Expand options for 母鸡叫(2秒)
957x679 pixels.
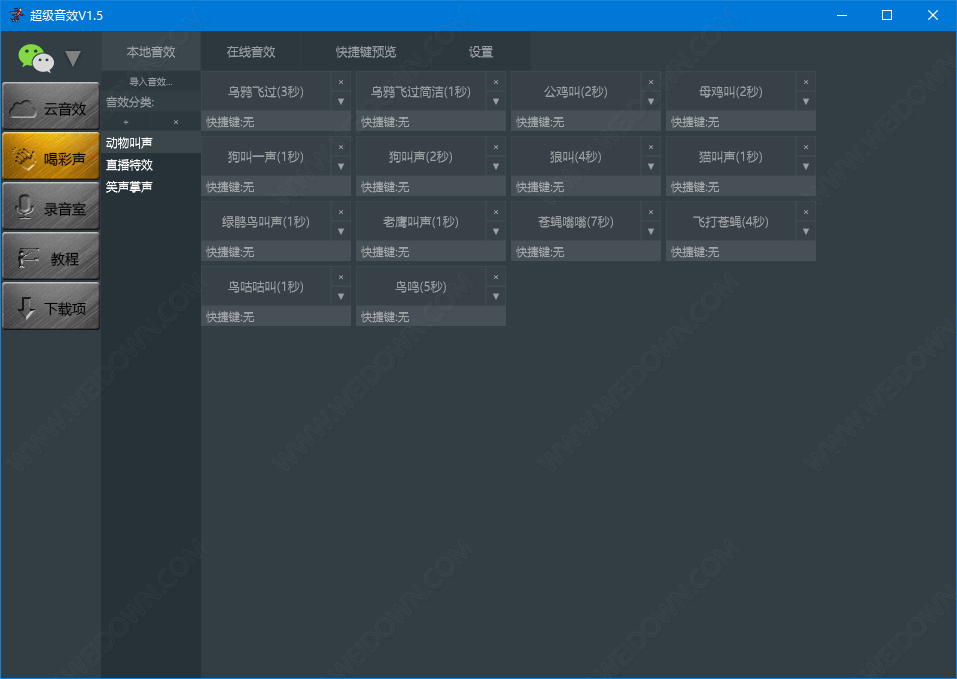[806, 101]
